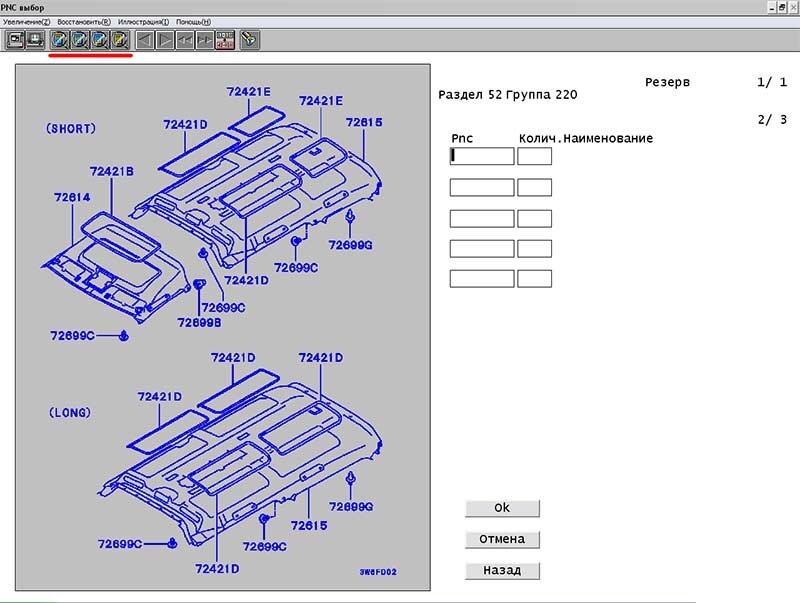The image size is (800, 603).
Task: Click the Pnc column header
Action: pyautogui.click(x=462, y=138)
